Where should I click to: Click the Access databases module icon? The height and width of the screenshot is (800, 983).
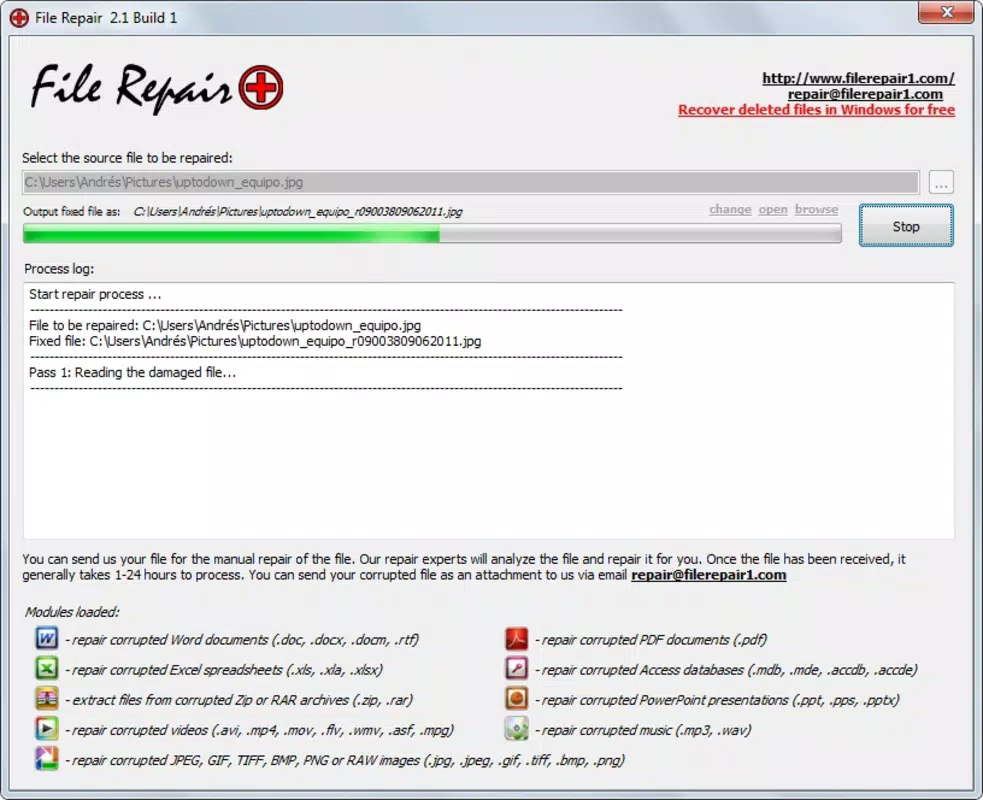pyautogui.click(x=517, y=668)
